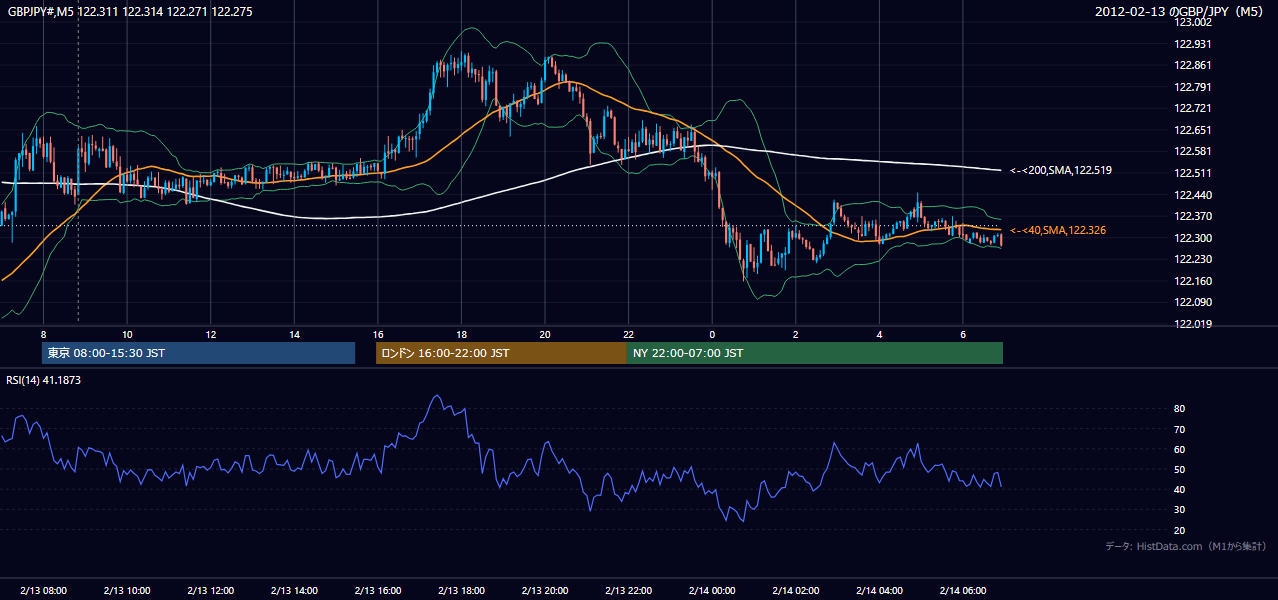The width and height of the screenshot is (1278, 600).
Task: Select the Tokyo 08:00-15:30 JST session bar
Action: [198, 353]
